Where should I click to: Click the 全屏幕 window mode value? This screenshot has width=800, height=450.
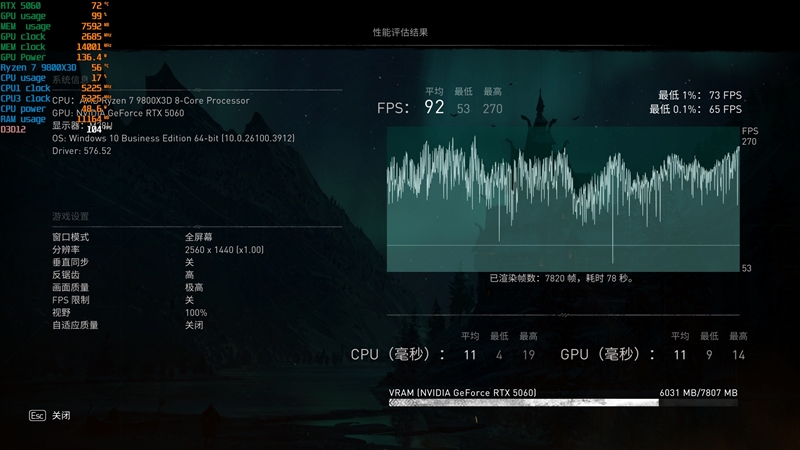(x=198, y=237)
